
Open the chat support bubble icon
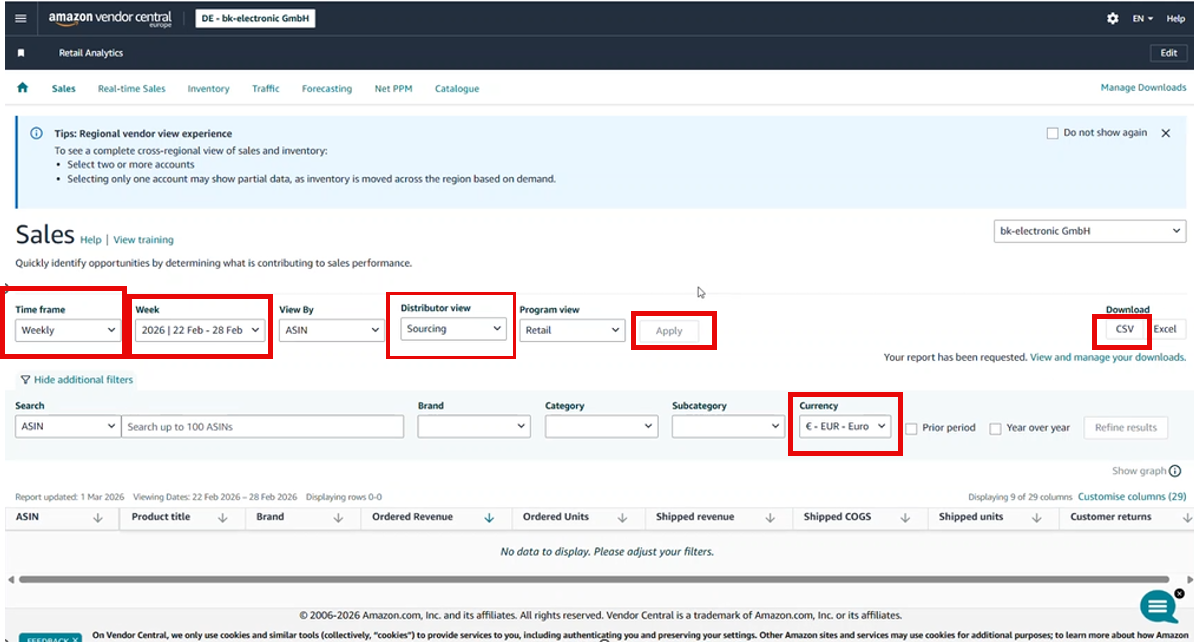click(x=1158, y=606)
